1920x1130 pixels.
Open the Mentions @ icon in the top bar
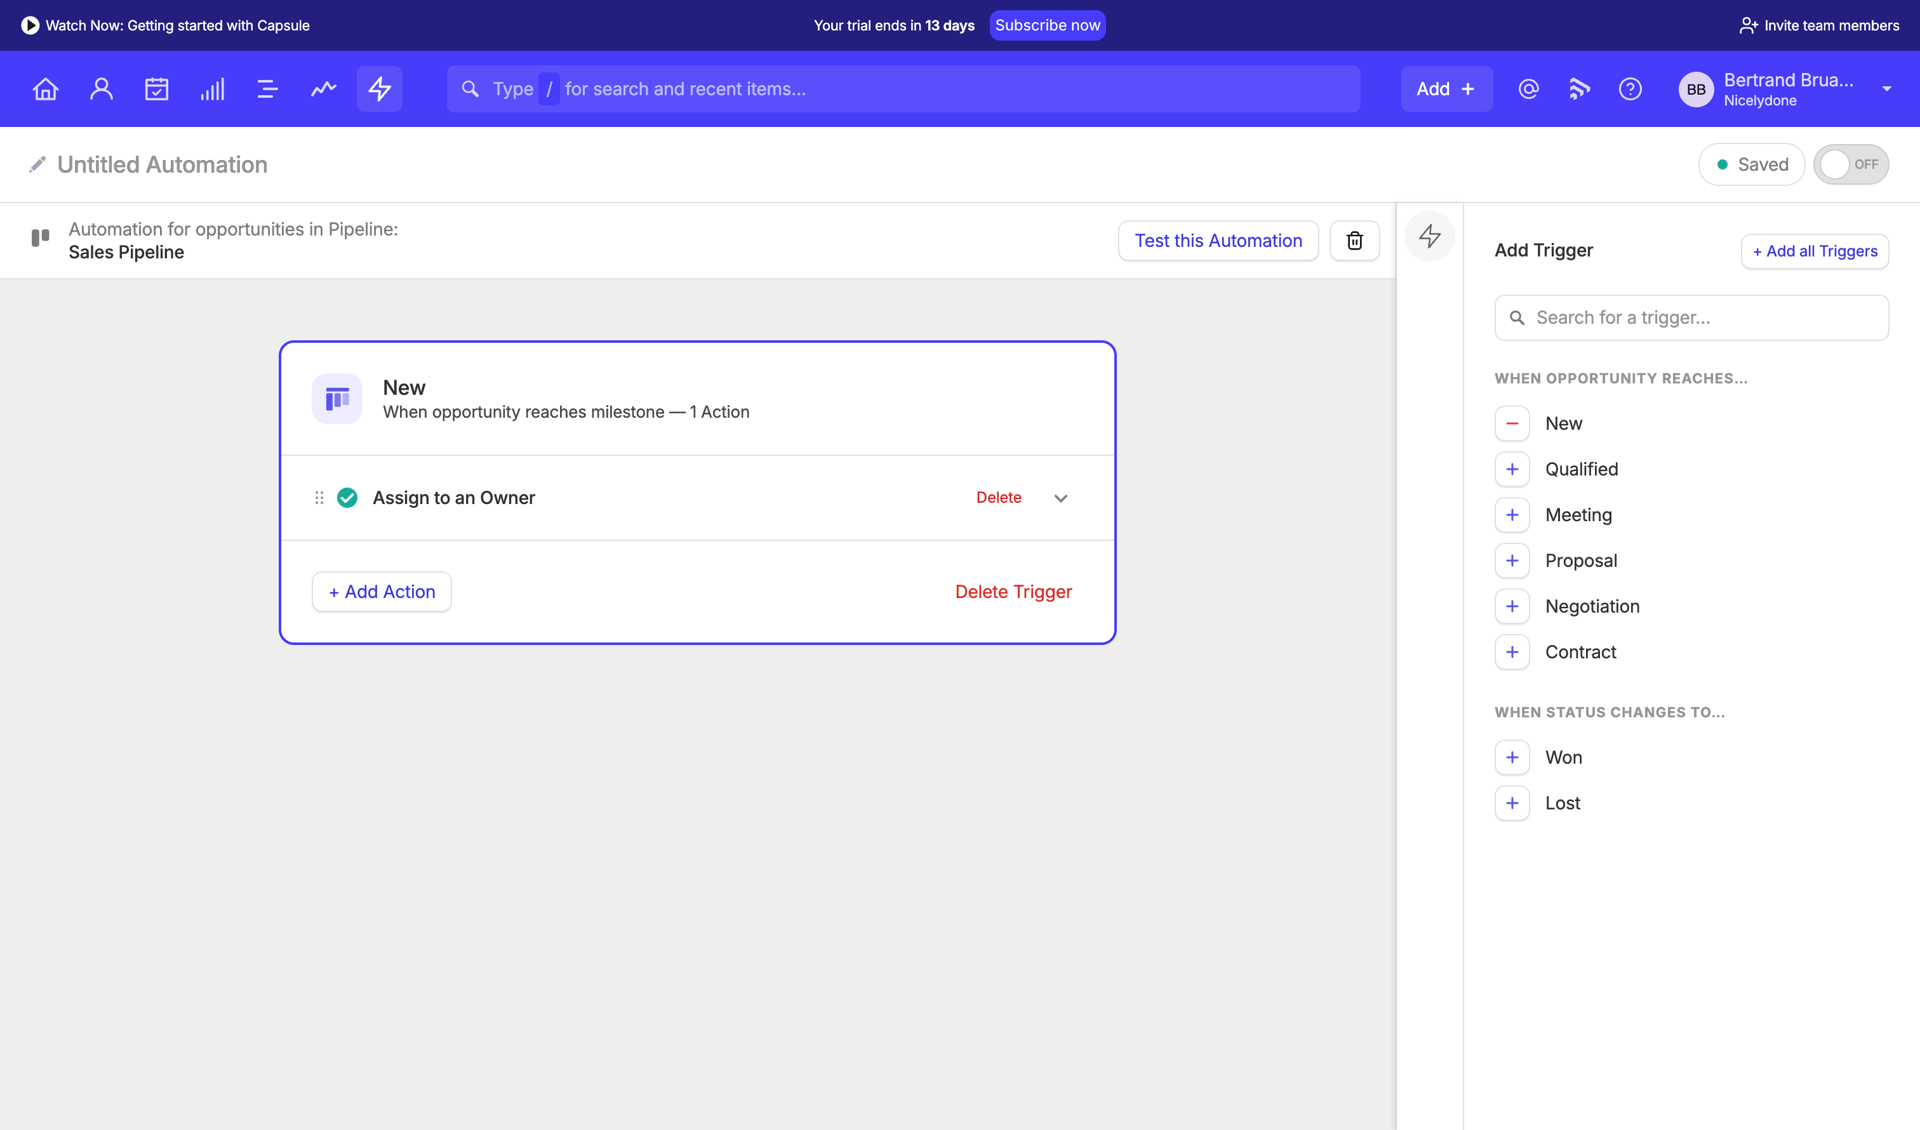point(1528,89)
